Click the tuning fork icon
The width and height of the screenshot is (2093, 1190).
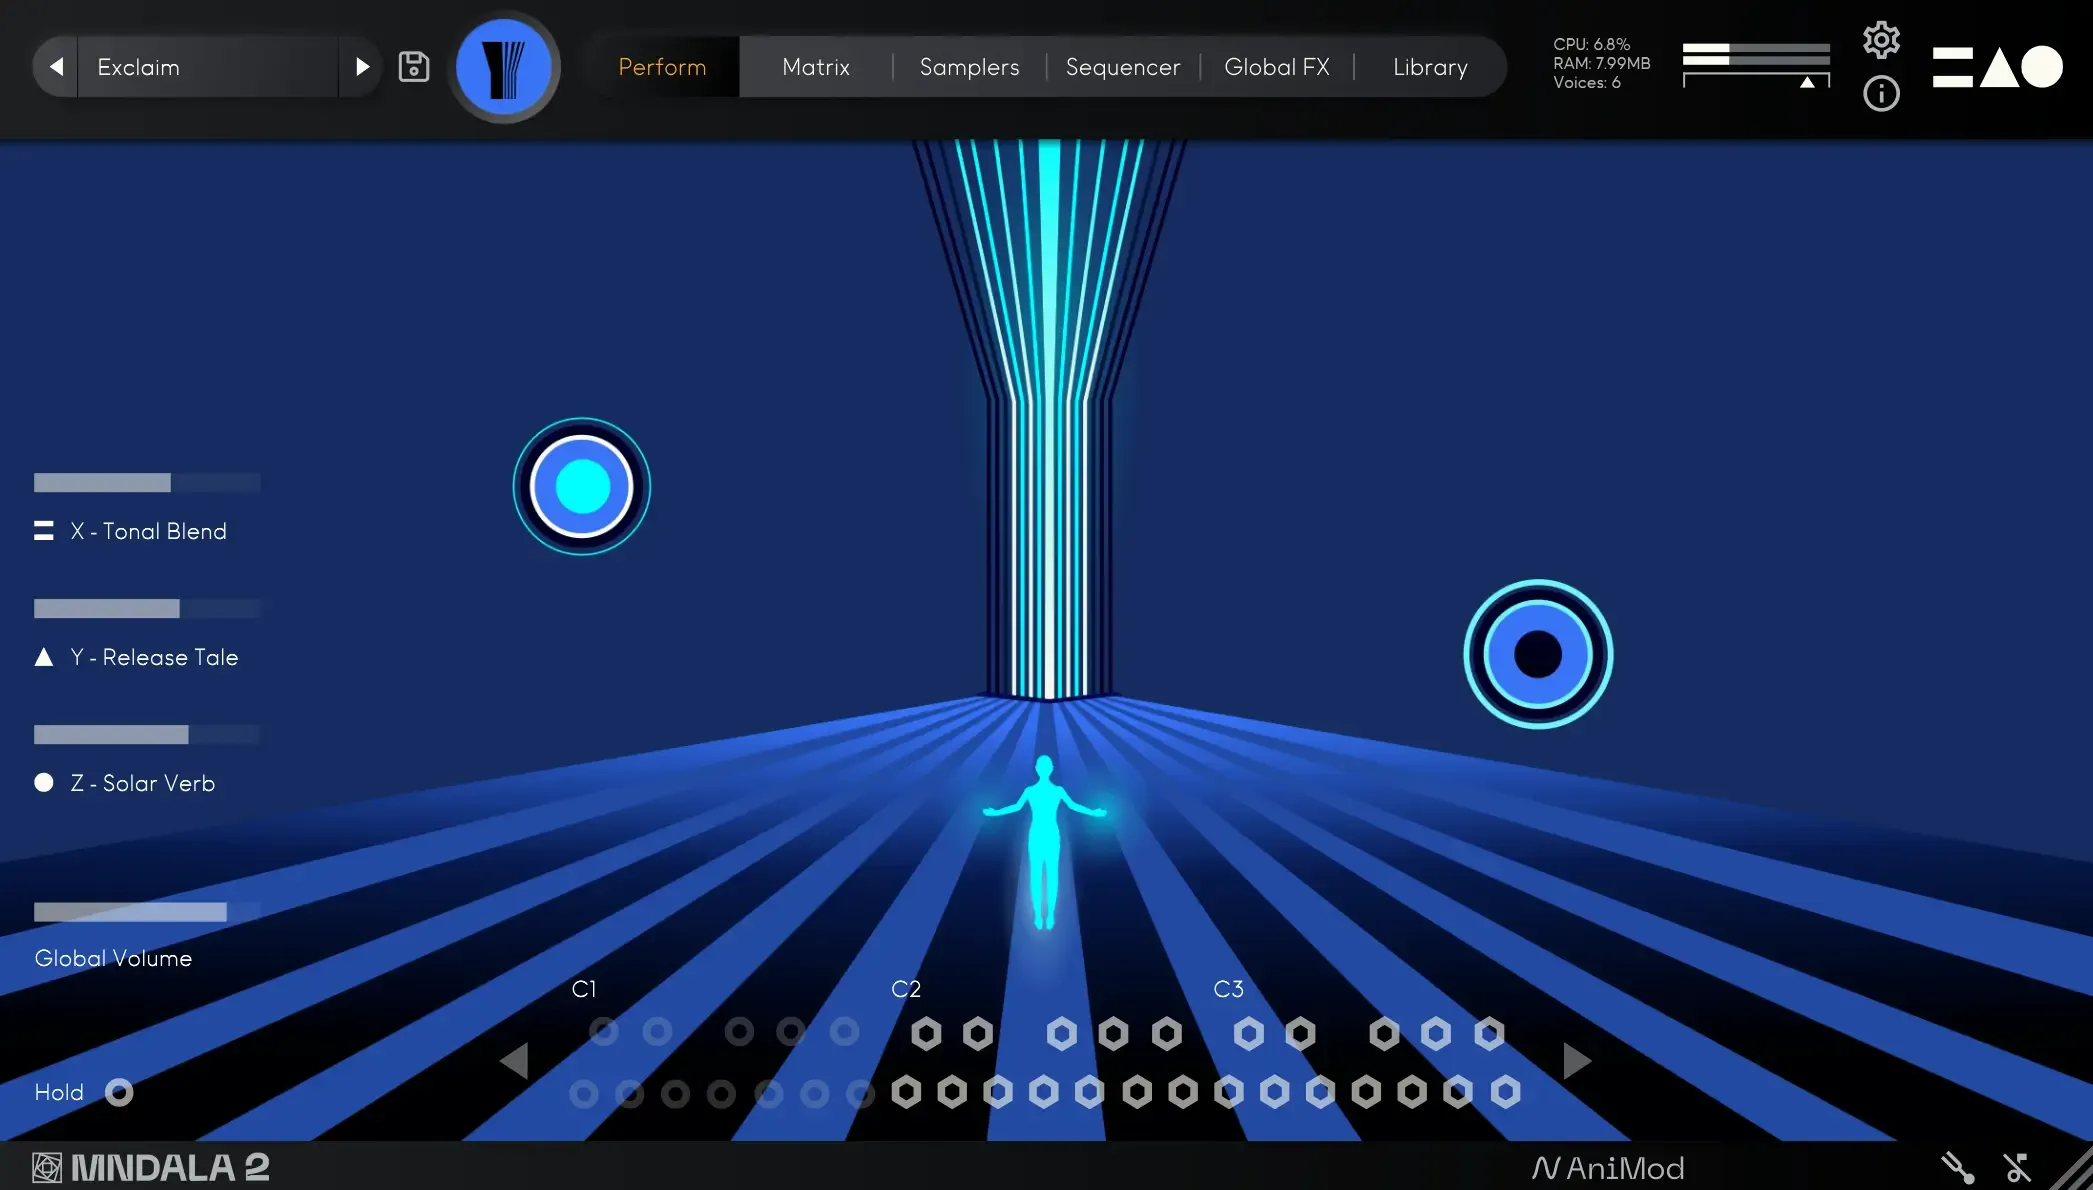point(1957,1167)
